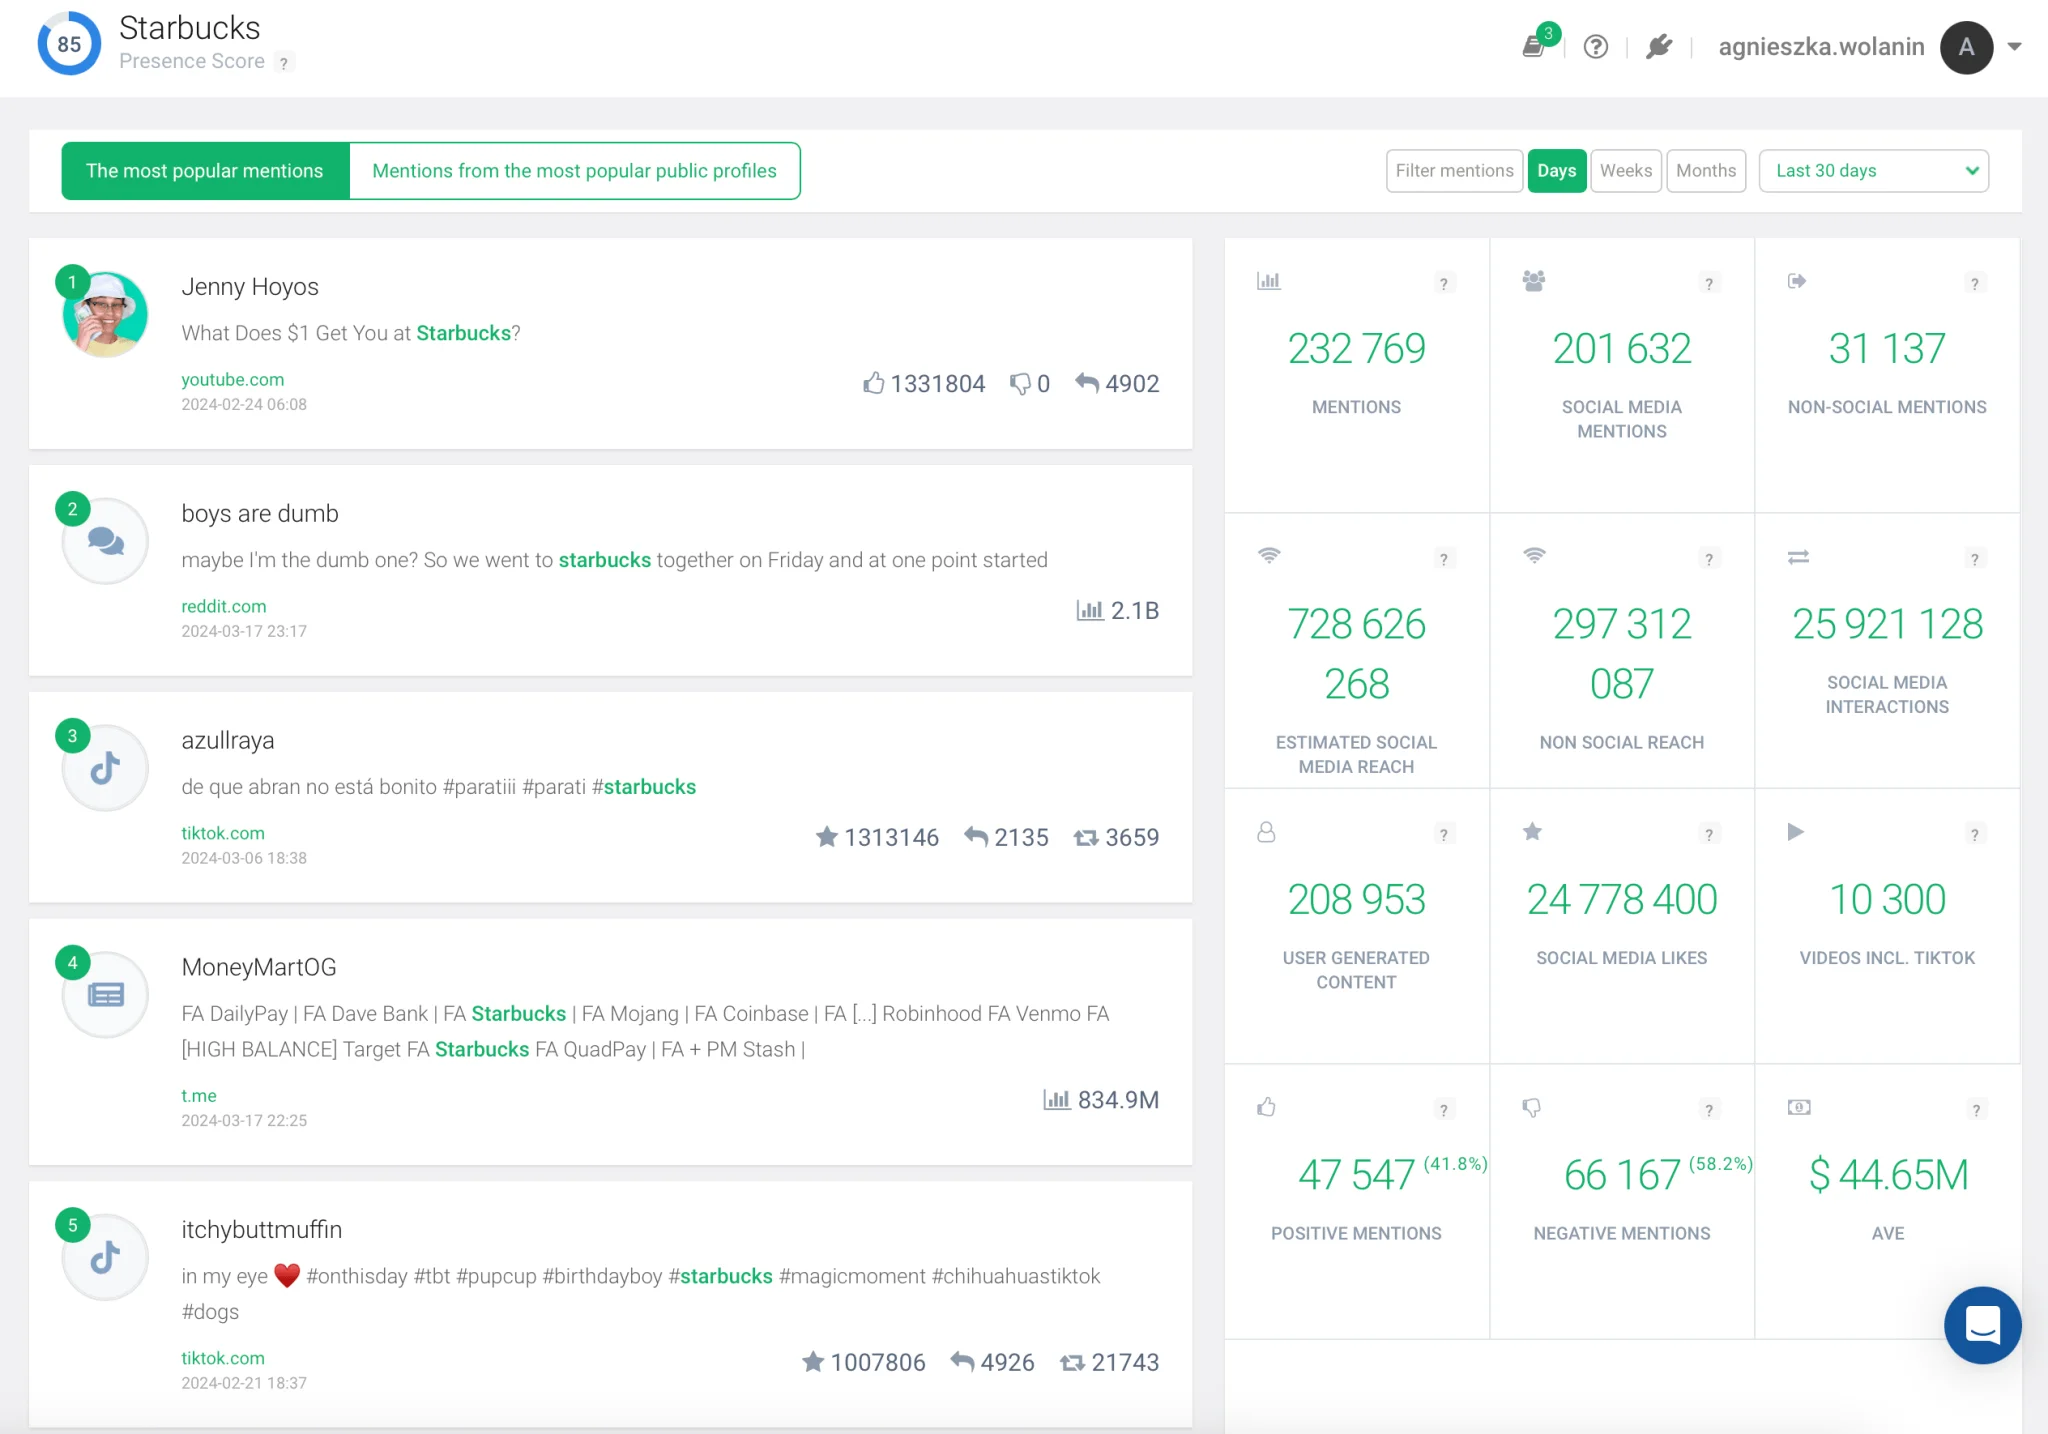Viewport: 2048px width, 1434px height.
Task: Switch to Mentions from the most popular public profiles
Action: 574,170
